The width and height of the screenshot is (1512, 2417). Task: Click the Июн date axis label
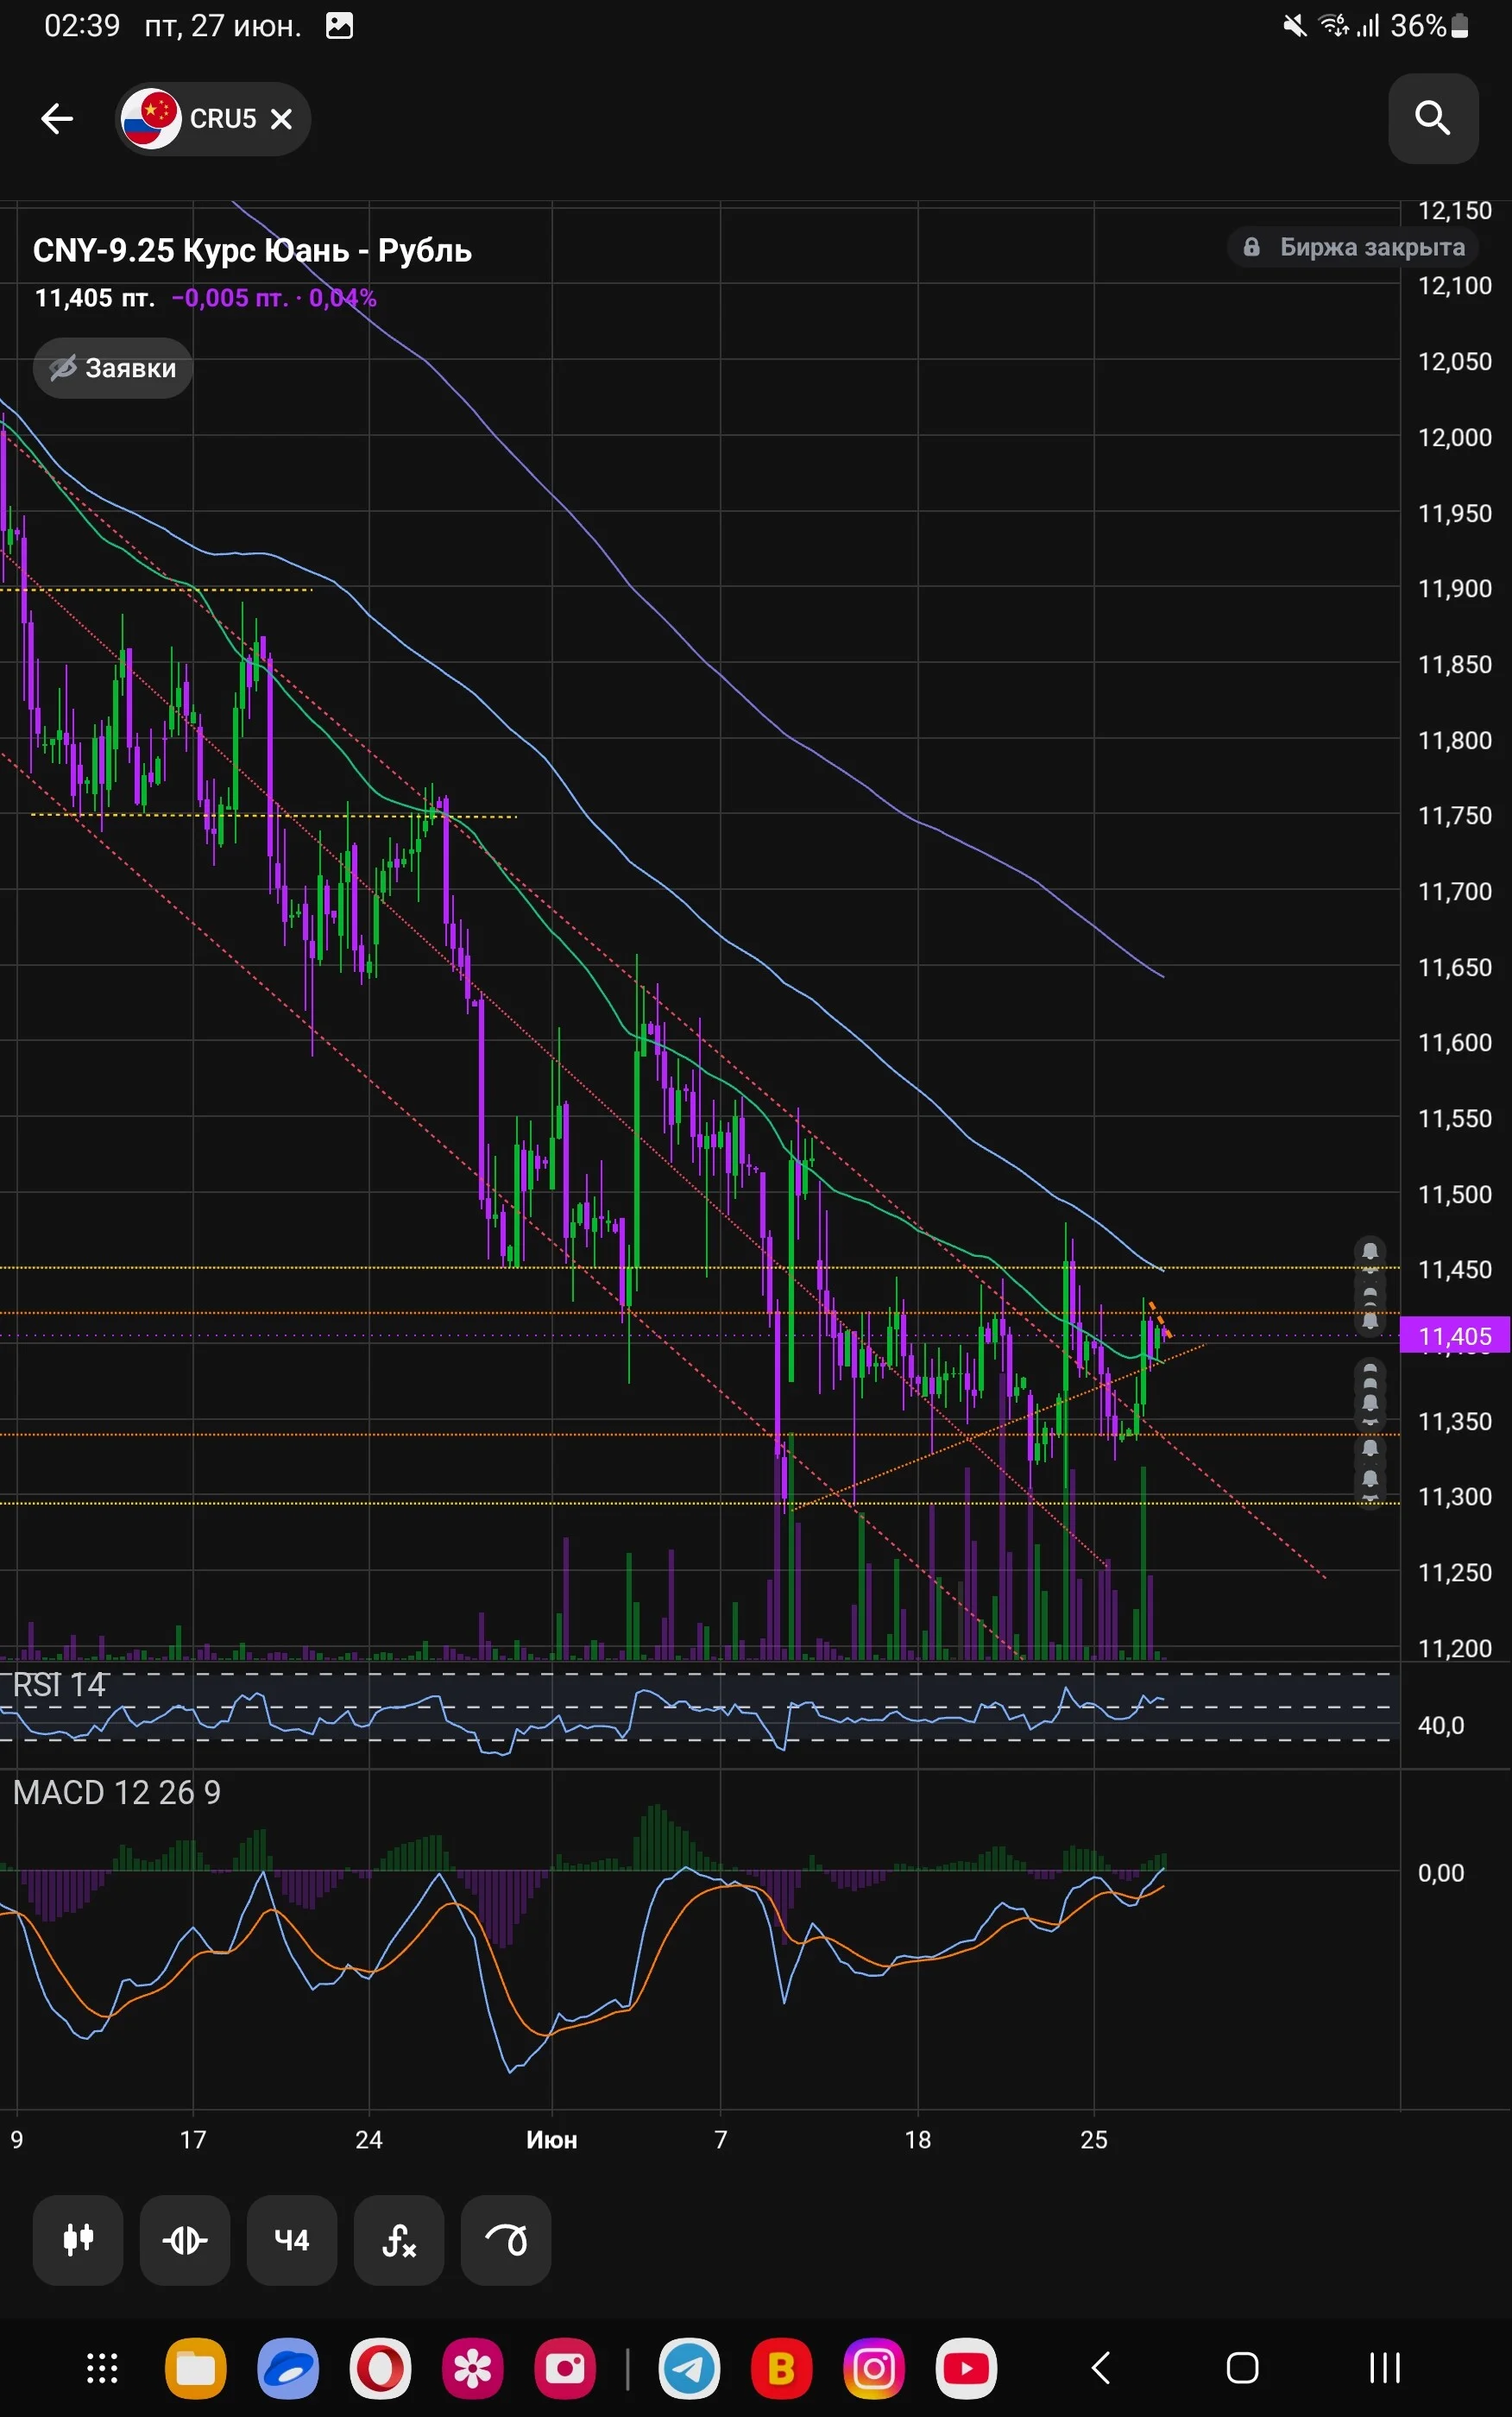coord(552,2139)
